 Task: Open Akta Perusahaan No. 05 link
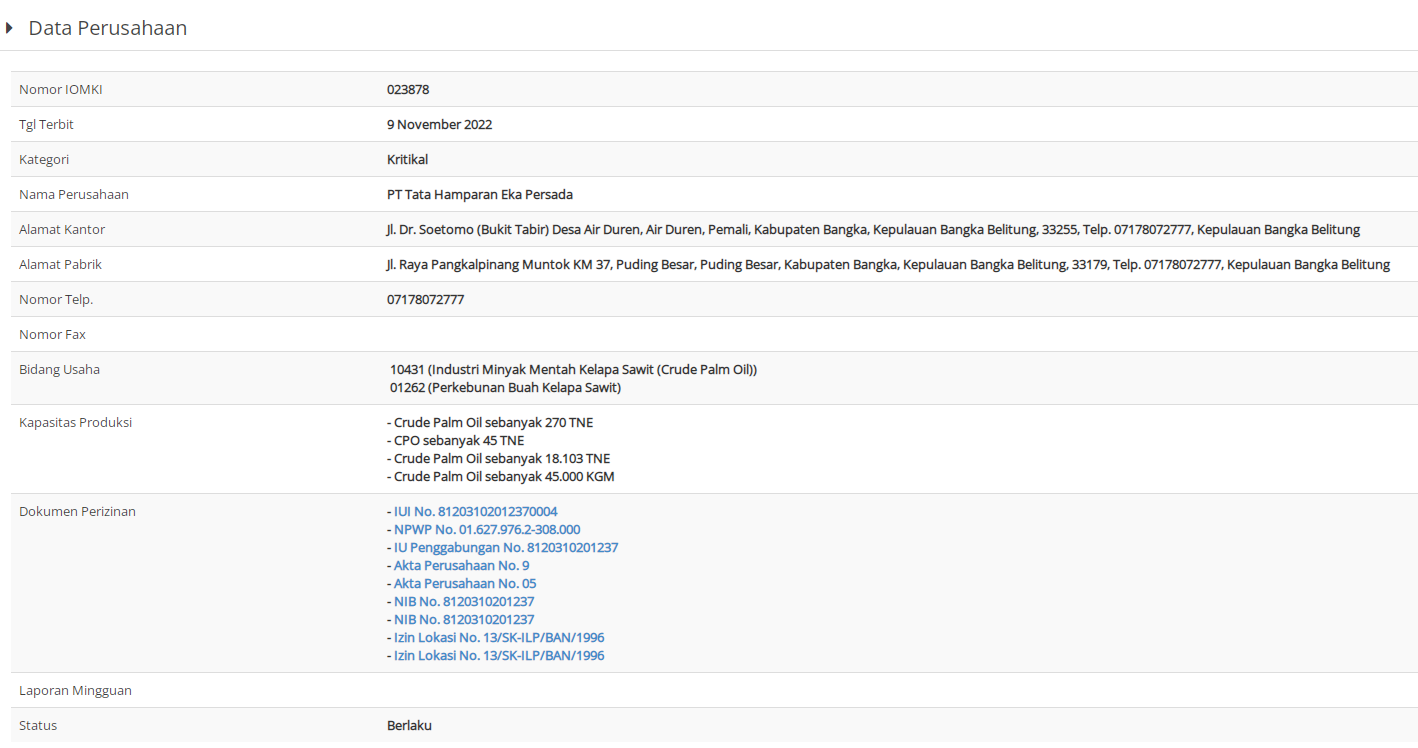coord(465,584)
